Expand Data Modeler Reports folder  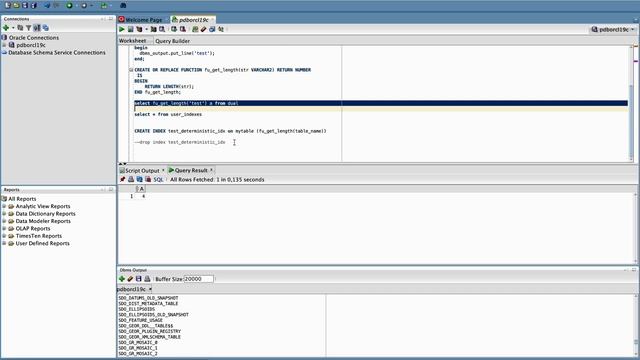(4, 221)
